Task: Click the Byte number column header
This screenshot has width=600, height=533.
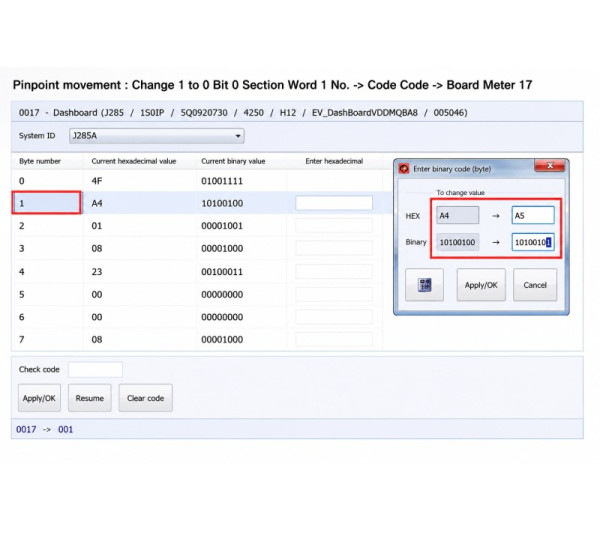Action: [x=40, y=161]
